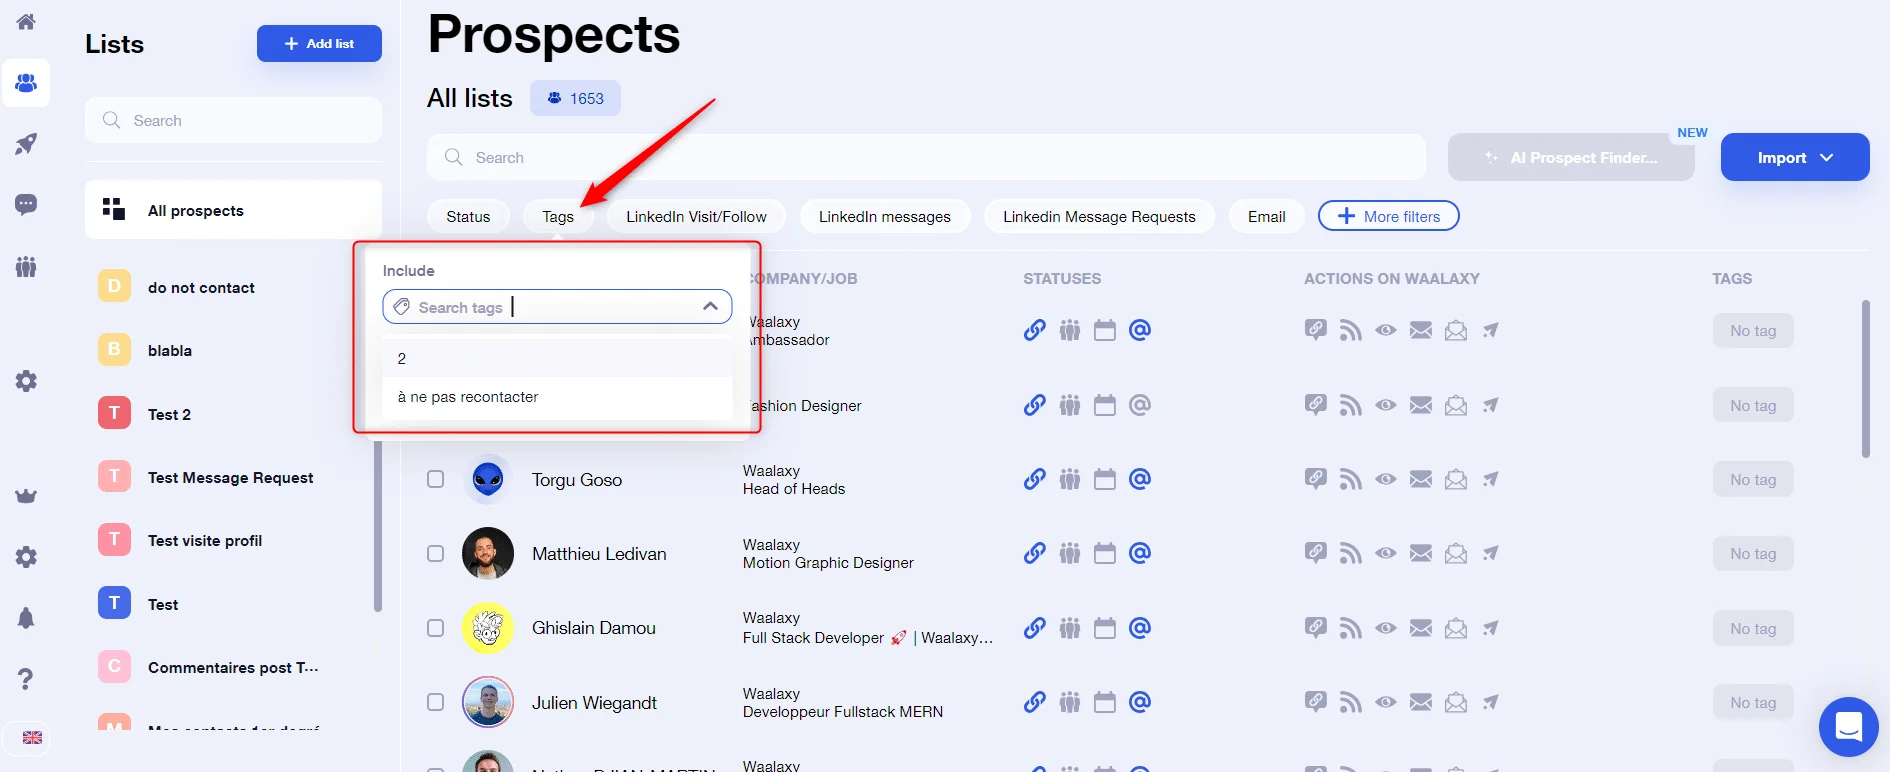
Task: Open the LinkedIn Visit/Follow filter
Action: point(696,216)
